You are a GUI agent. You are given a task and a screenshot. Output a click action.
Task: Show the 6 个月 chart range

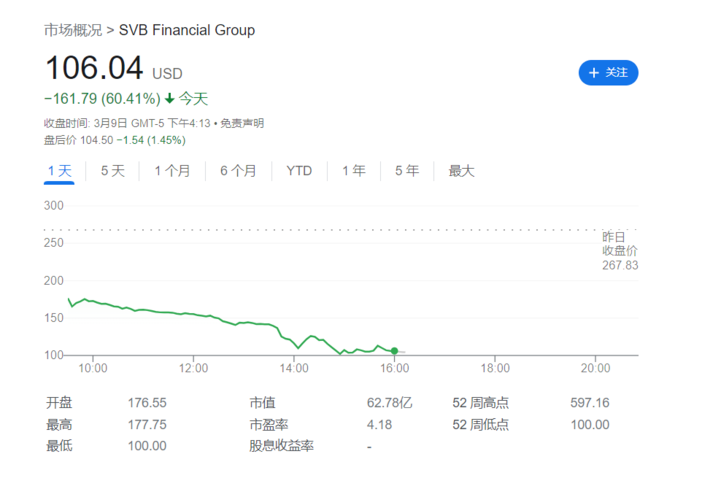238,171
